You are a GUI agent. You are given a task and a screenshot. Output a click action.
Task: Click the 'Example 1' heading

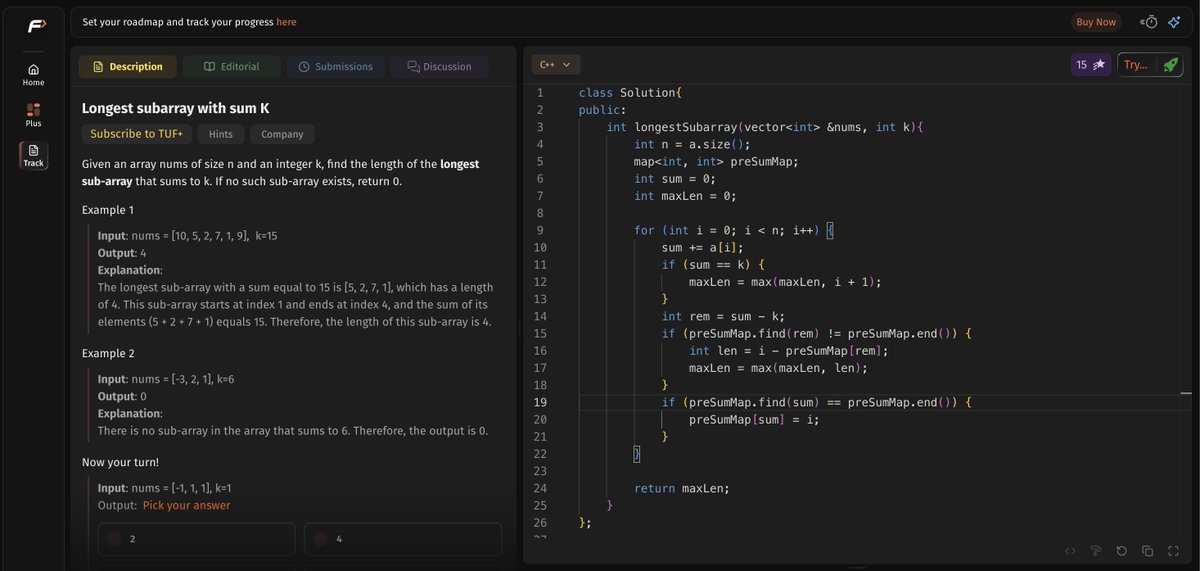coord(108,210)
